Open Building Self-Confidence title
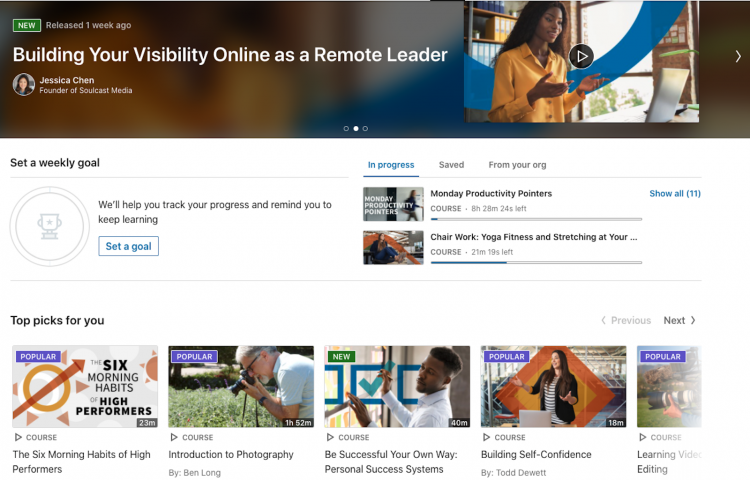Image resolution: width=750 pixels, height=480 pixels. 536,455
